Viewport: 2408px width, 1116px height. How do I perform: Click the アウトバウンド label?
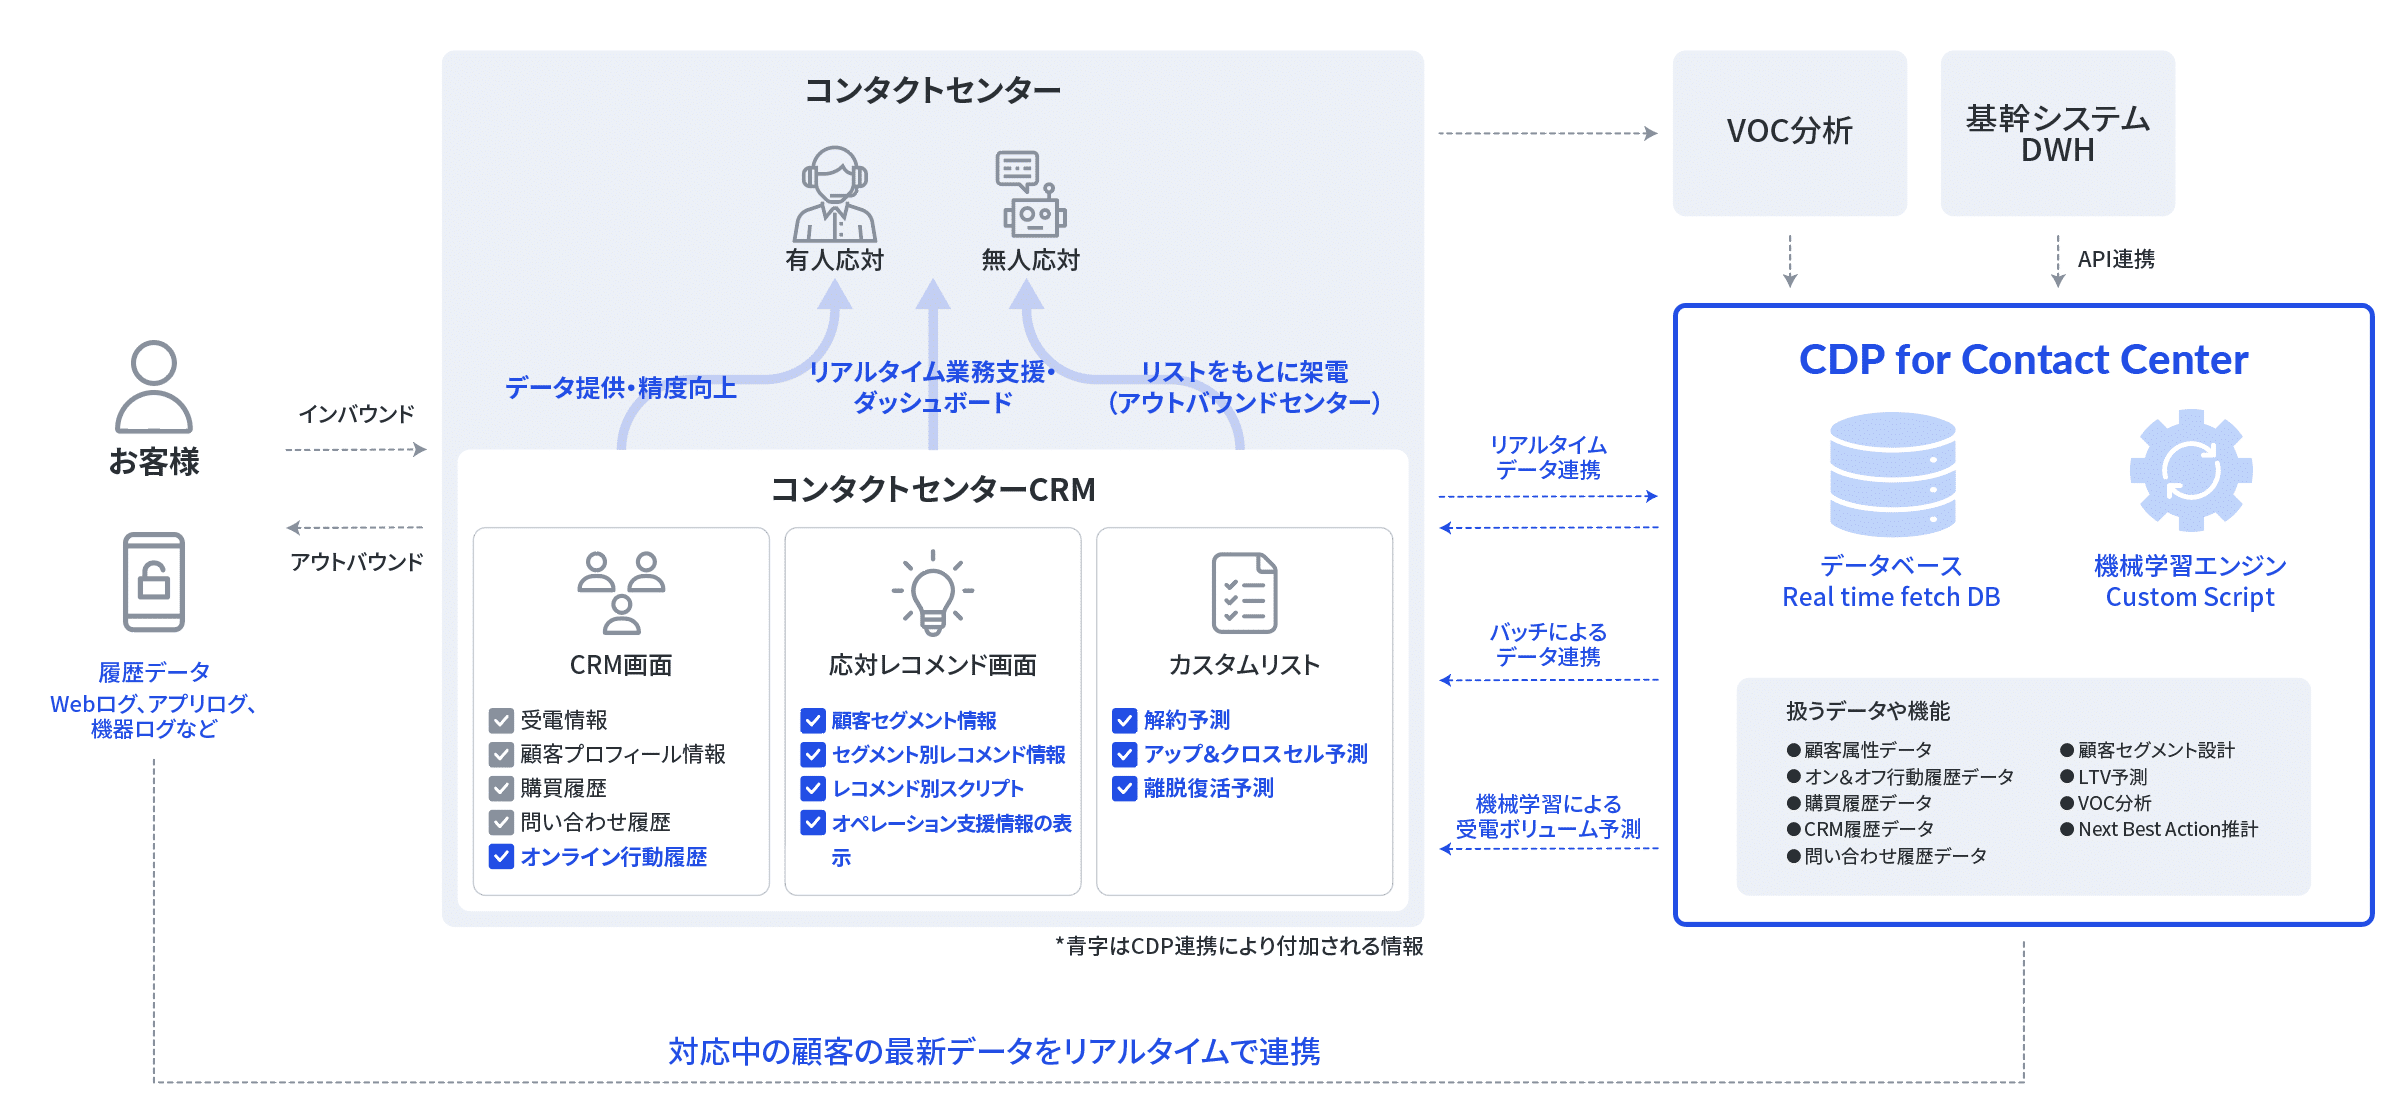(357, 562)
